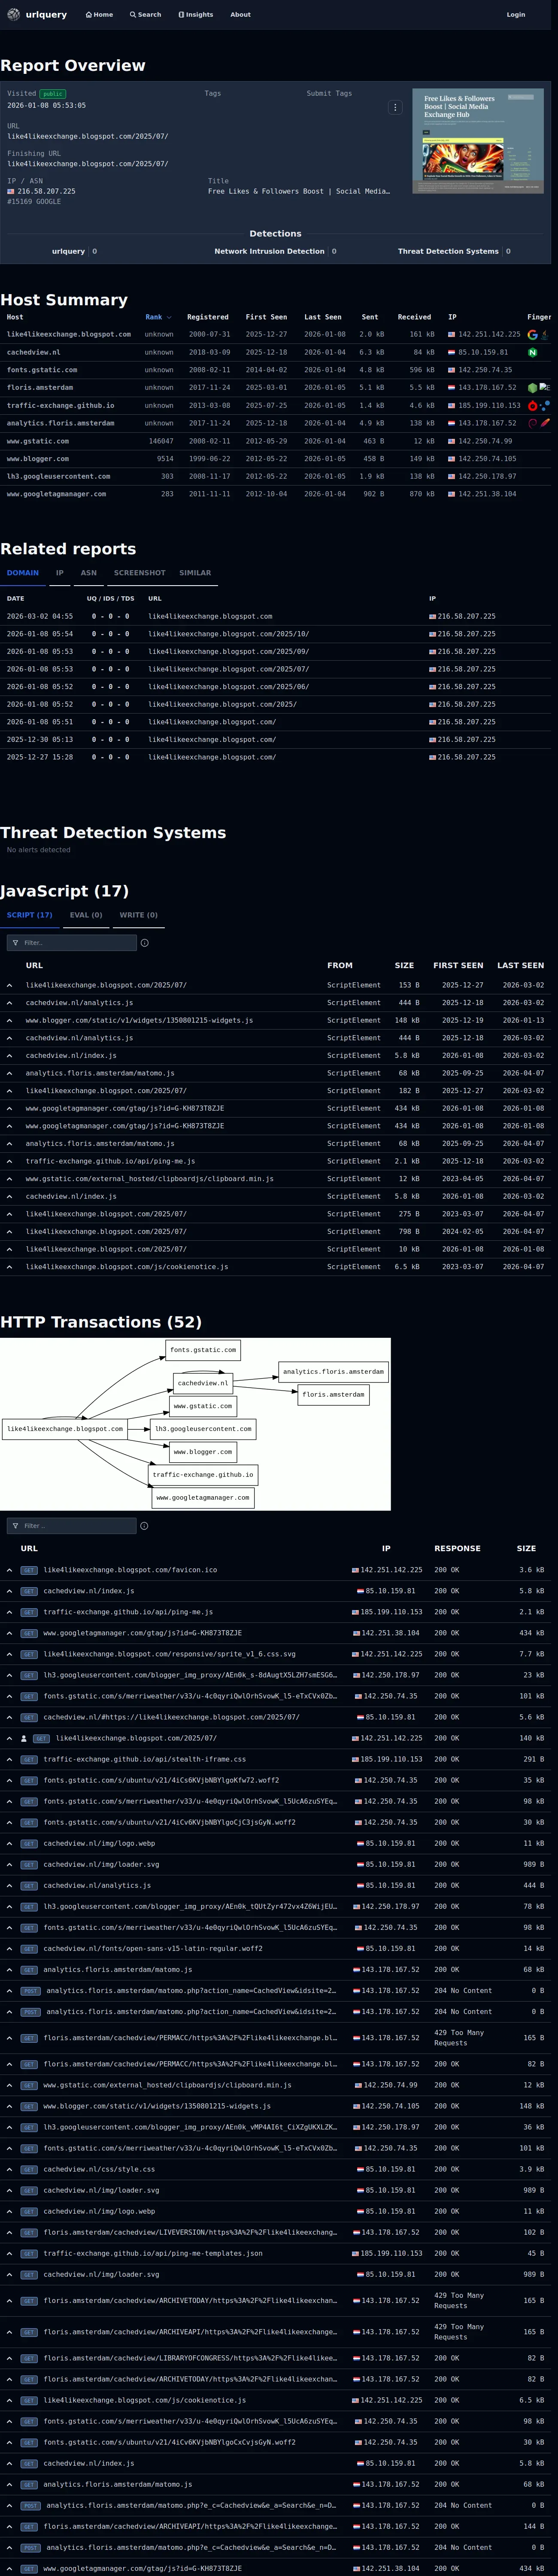Viewport: 558px width, 2576px height.
Task: Expand the HTTP transaction for LIVEVERSION cachedview request
Action: click(x=10, y=2232)
